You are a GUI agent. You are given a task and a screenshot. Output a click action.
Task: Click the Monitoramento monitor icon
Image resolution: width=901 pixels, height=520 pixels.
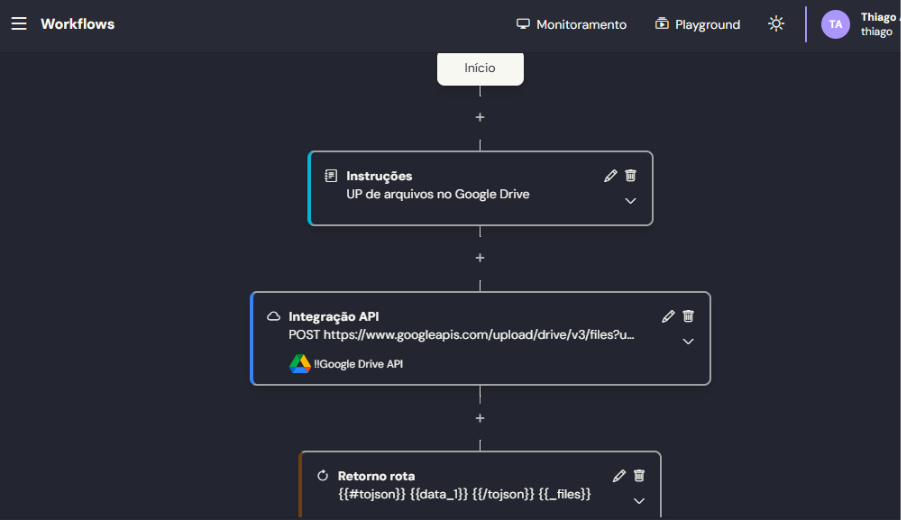tap(523, 24)
